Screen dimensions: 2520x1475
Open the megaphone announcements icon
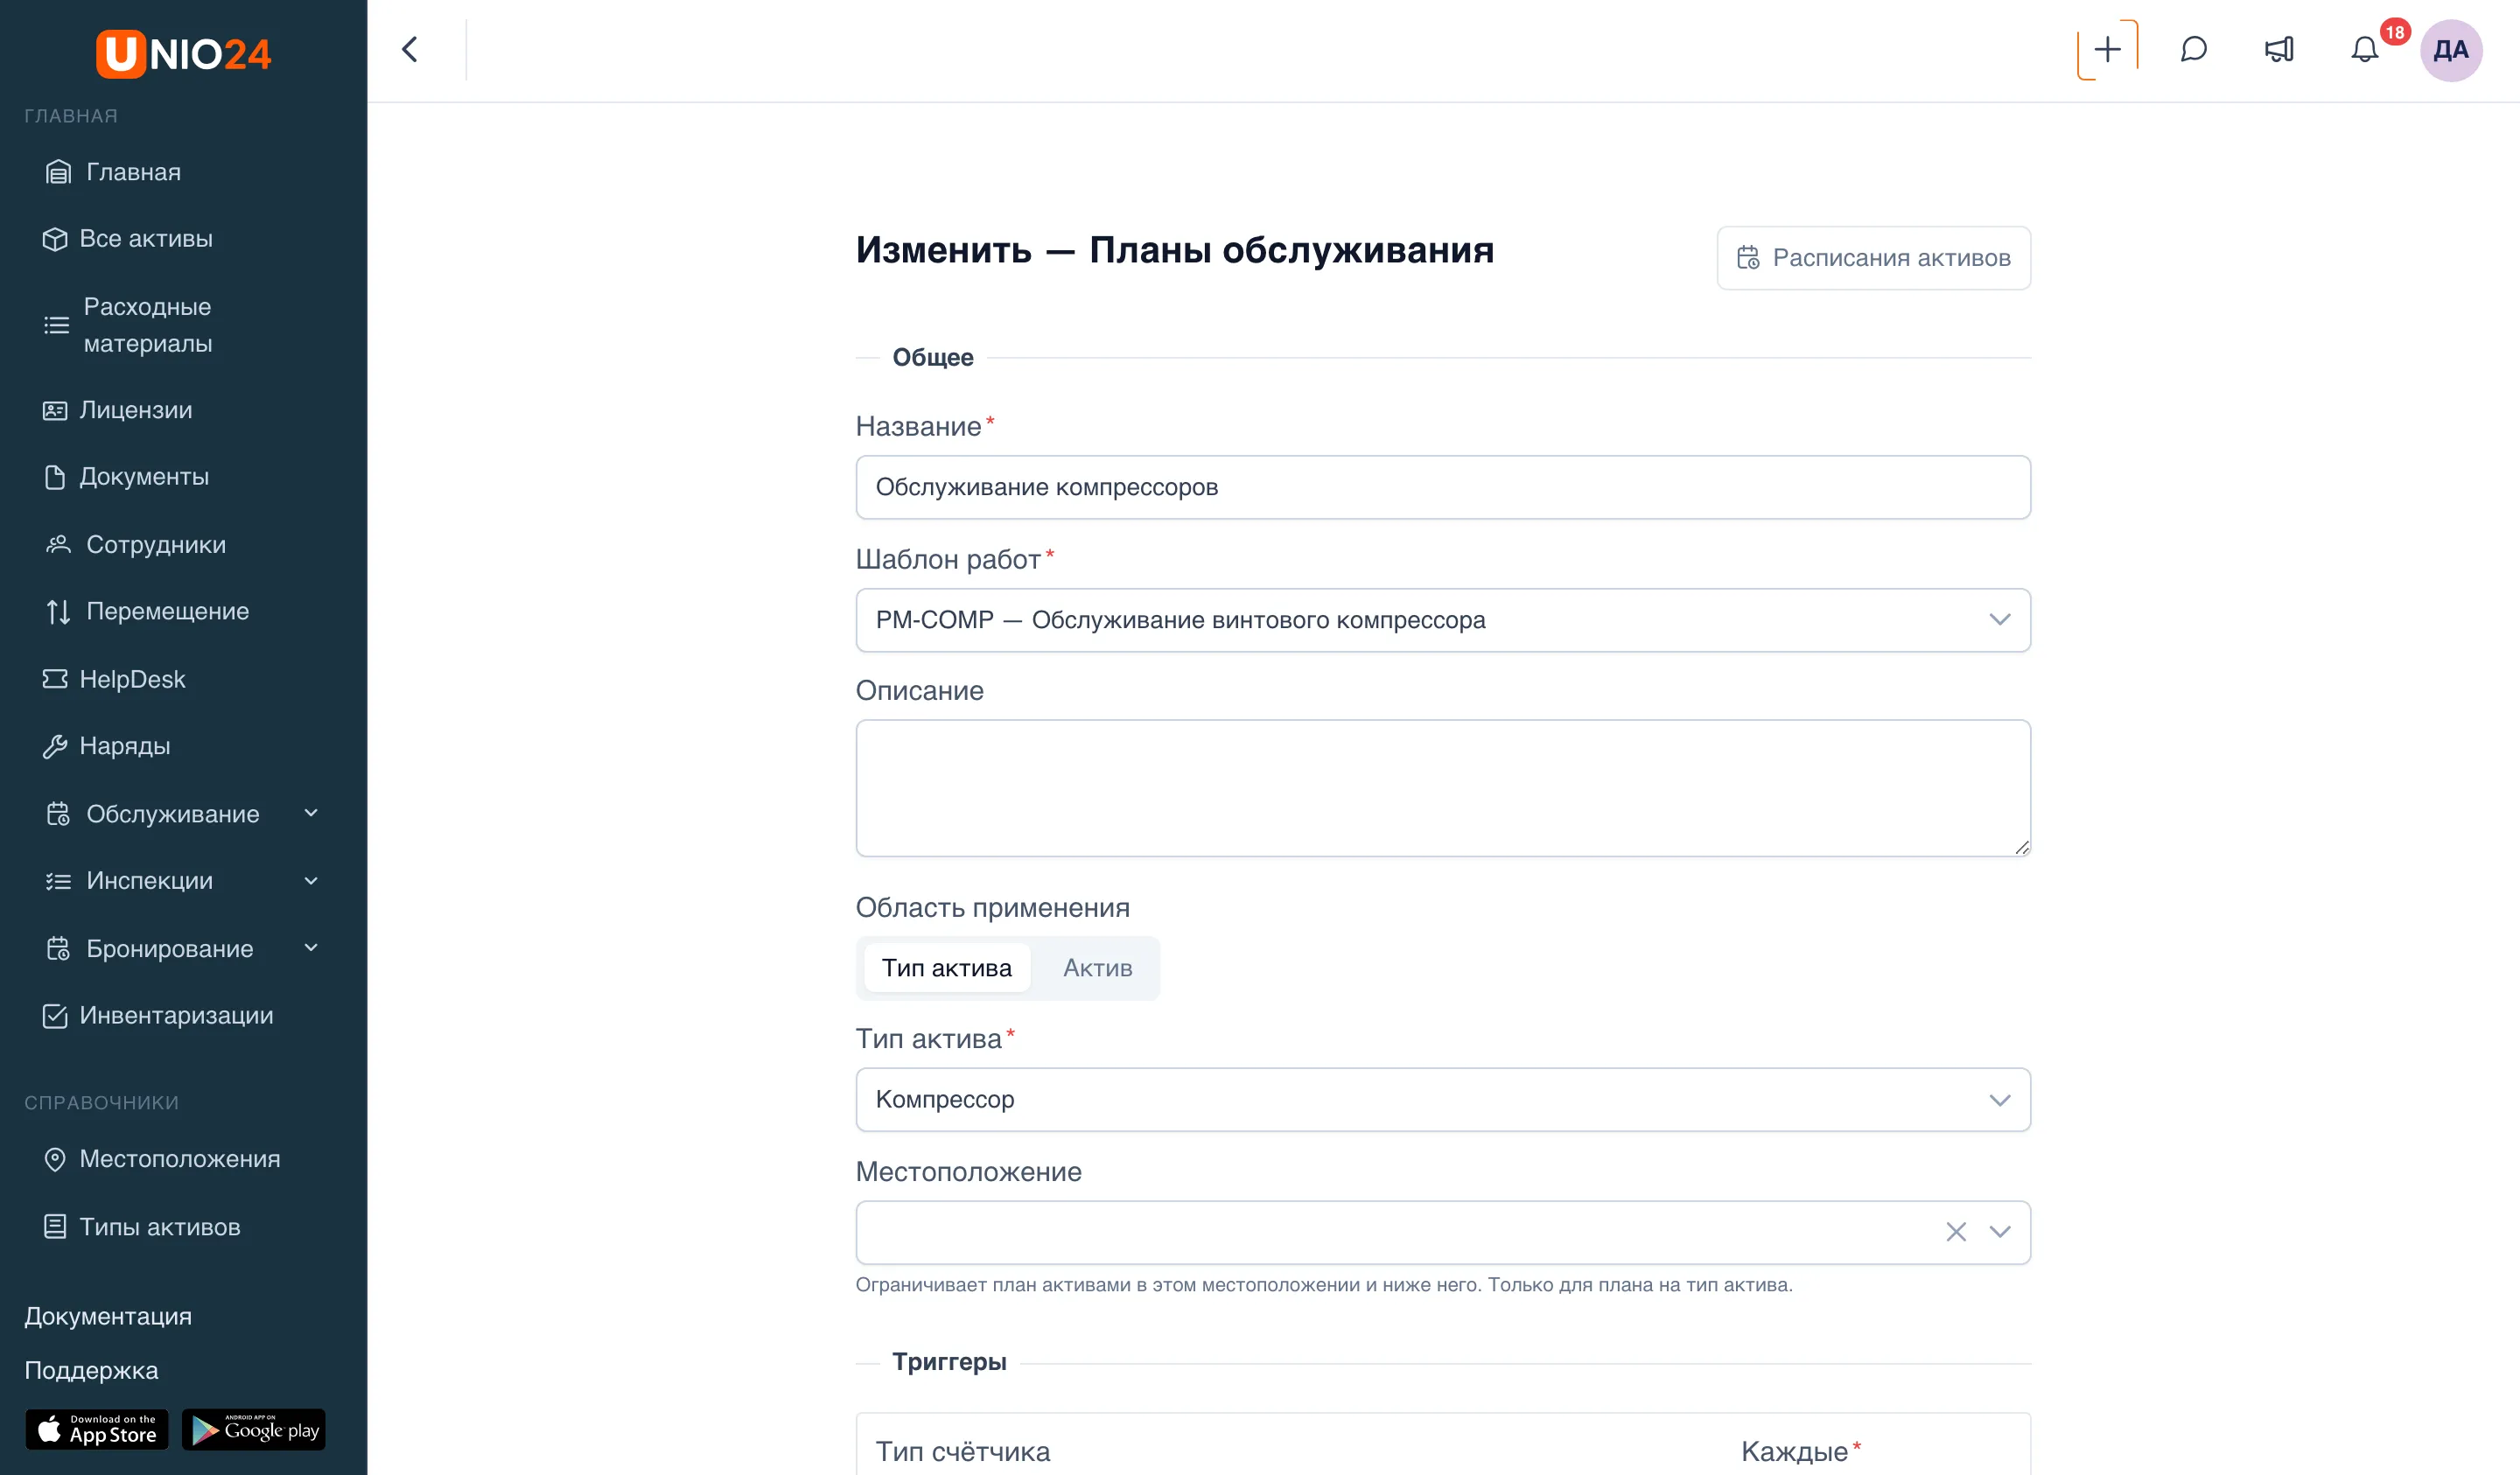pyautogui.click(x=2279, y=50)
